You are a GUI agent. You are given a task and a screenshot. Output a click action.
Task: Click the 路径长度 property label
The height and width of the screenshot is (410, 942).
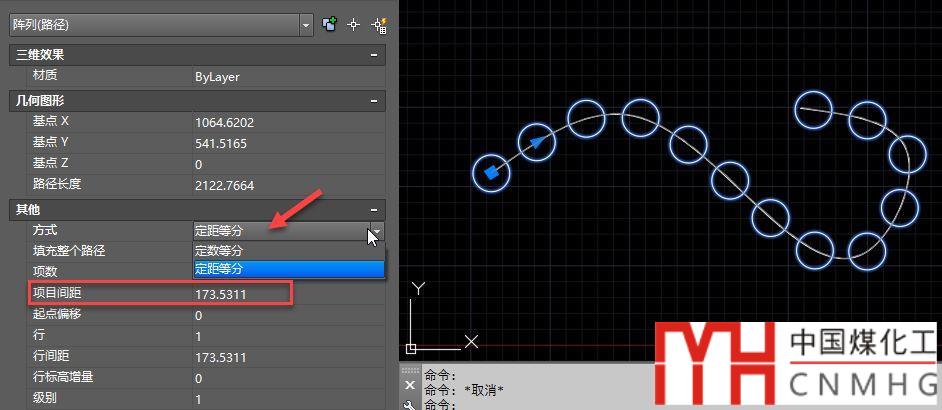coord(56,185)
